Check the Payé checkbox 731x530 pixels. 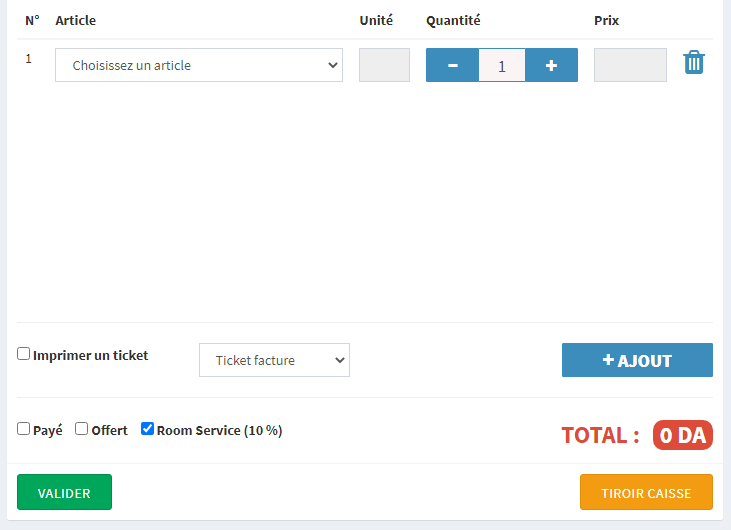coord(24,429)
